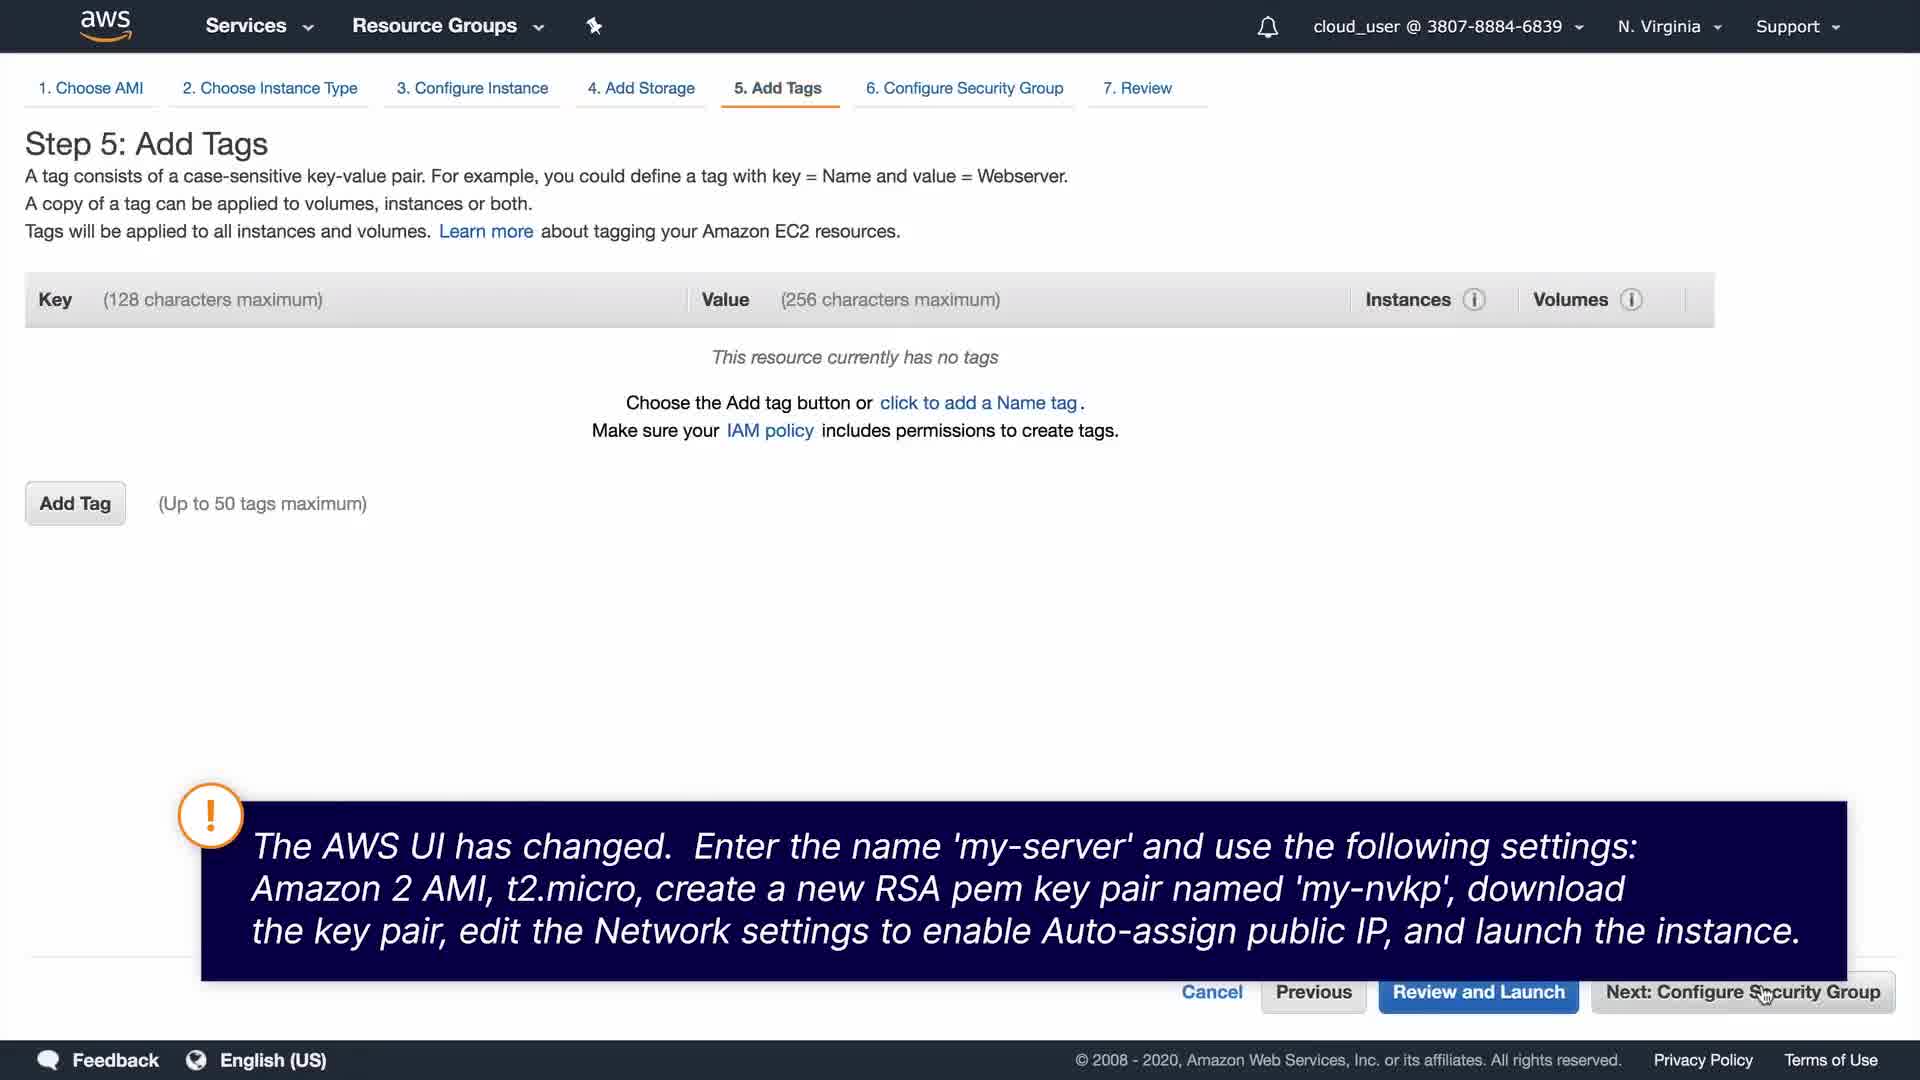
Task: Click the globe language icon
Action: tap(196, 1060)
